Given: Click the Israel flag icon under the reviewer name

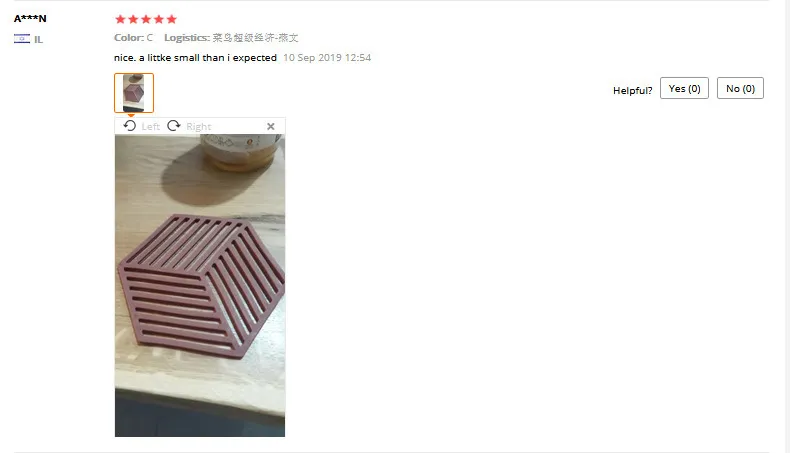Looking at the screenshot, I should [22, 39].
